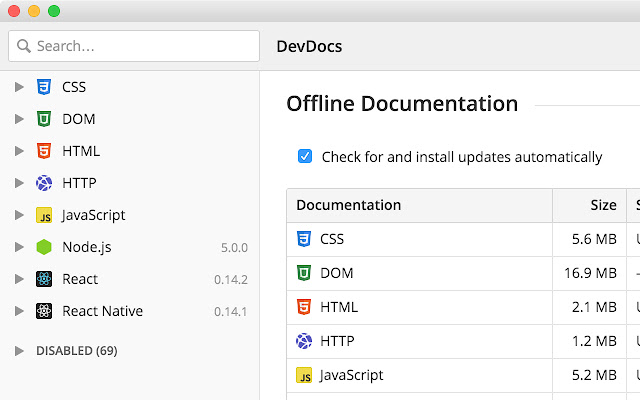Click DOM name in table
This screenshot has height=400, width=640.
(337, 273)
